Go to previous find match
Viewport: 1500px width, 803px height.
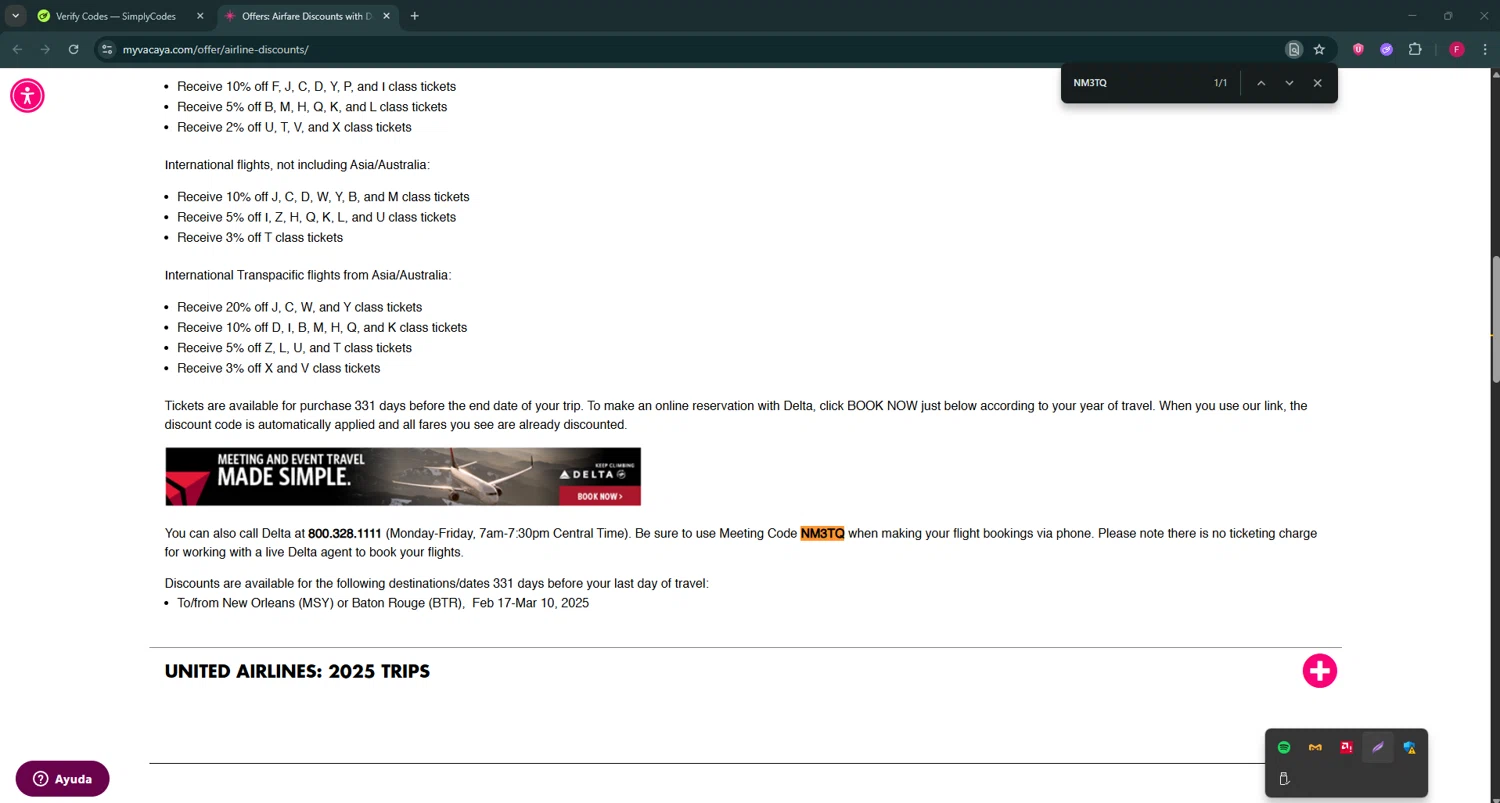1261,83
